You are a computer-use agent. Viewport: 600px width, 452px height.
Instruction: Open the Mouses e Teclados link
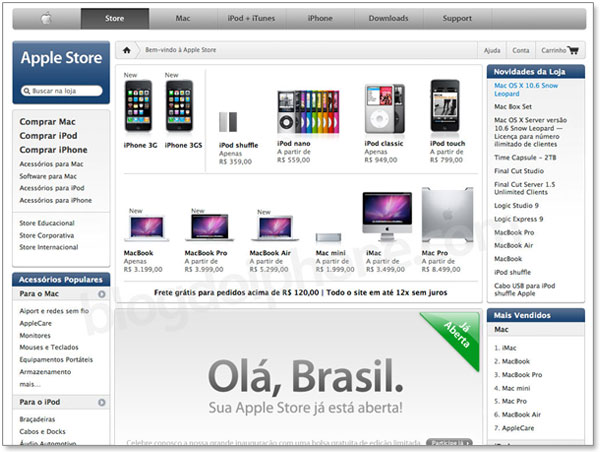49,348
